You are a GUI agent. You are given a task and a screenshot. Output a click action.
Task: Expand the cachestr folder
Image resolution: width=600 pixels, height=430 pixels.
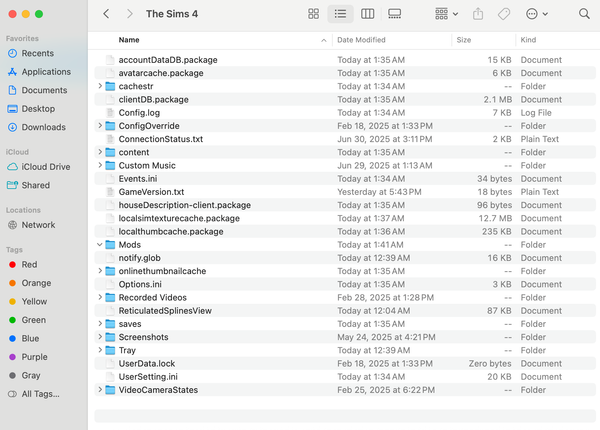100,86
